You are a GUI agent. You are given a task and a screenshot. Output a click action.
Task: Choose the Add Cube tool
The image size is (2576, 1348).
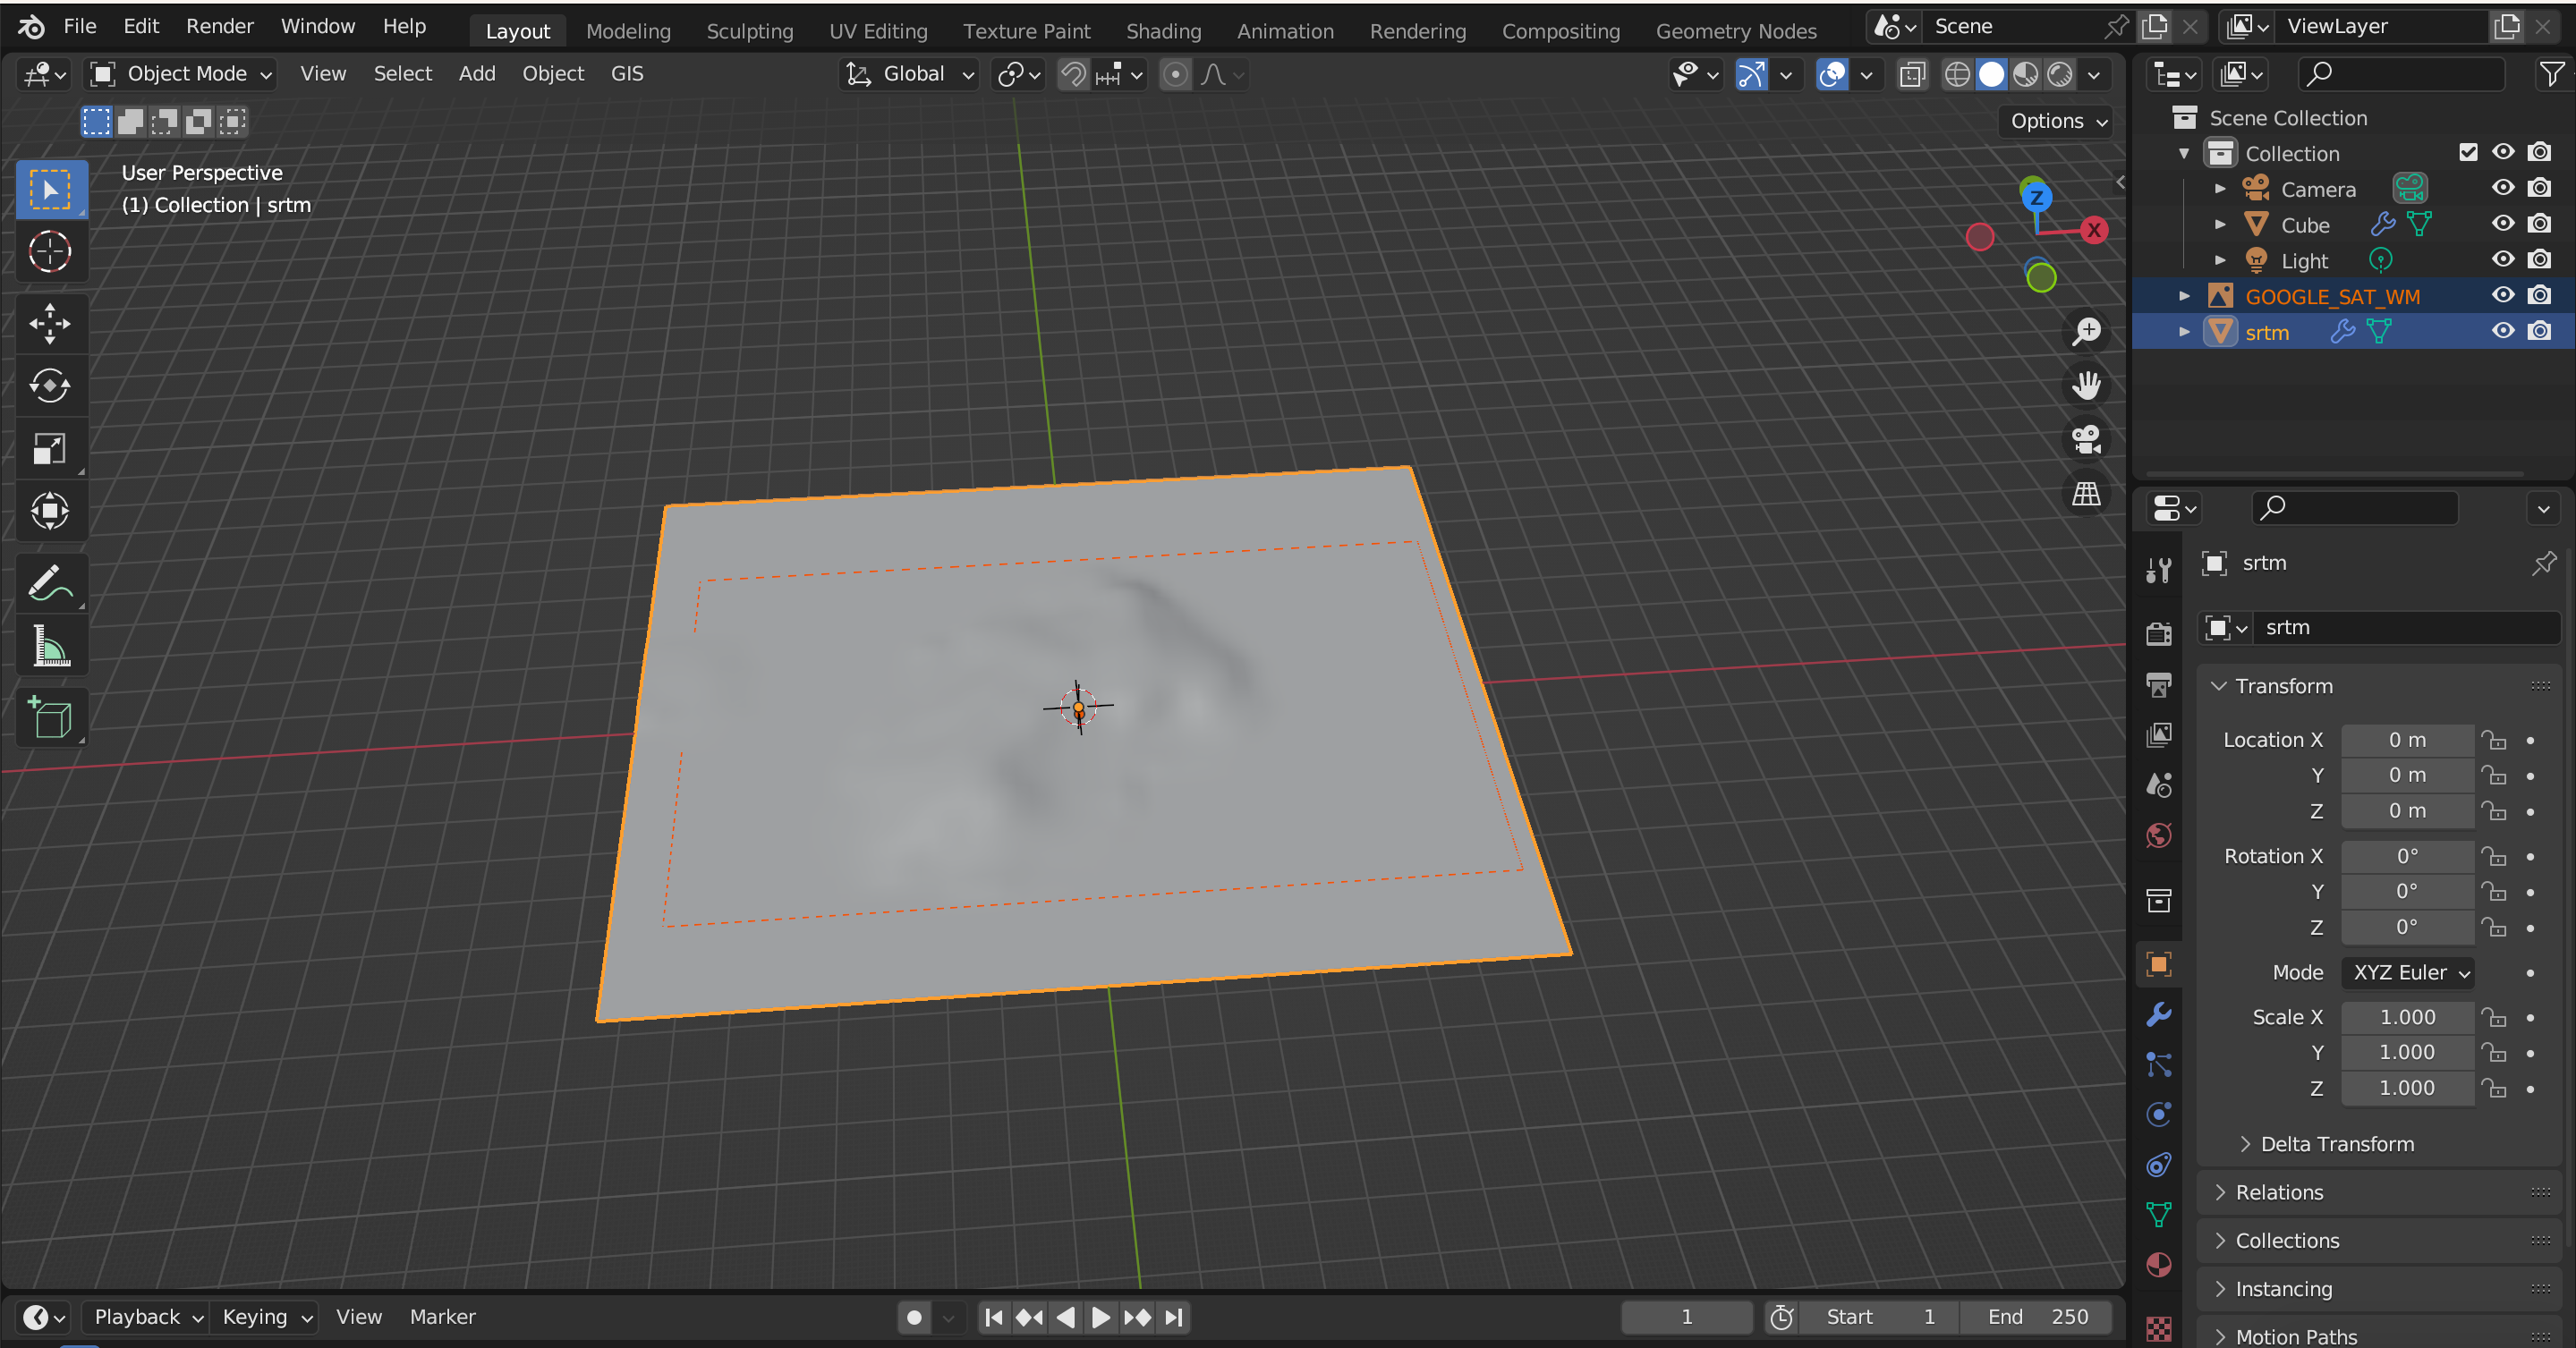(x=50, y=718)
